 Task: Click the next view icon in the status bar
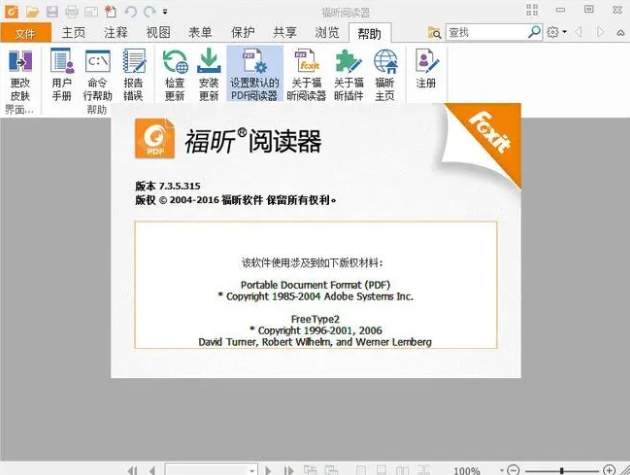(x=331, y=470)
